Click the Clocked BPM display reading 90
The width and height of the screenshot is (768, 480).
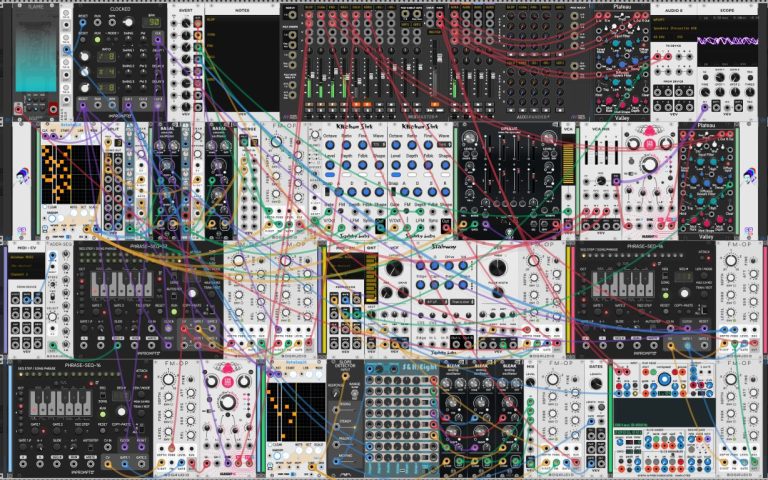[153, 22]
